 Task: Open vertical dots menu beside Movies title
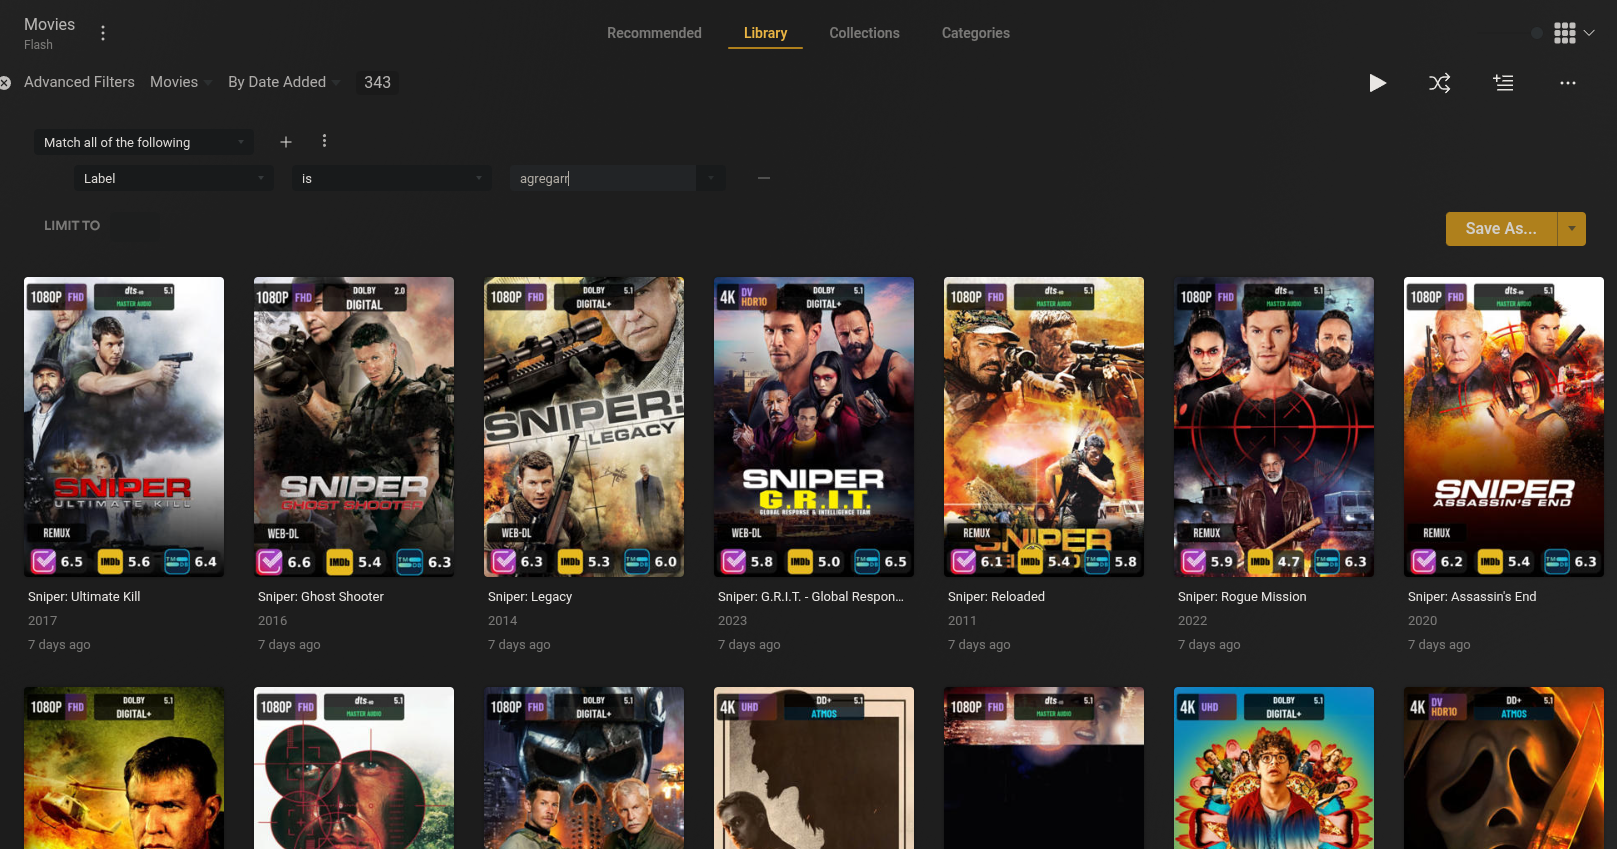click(x=103, y=33)
